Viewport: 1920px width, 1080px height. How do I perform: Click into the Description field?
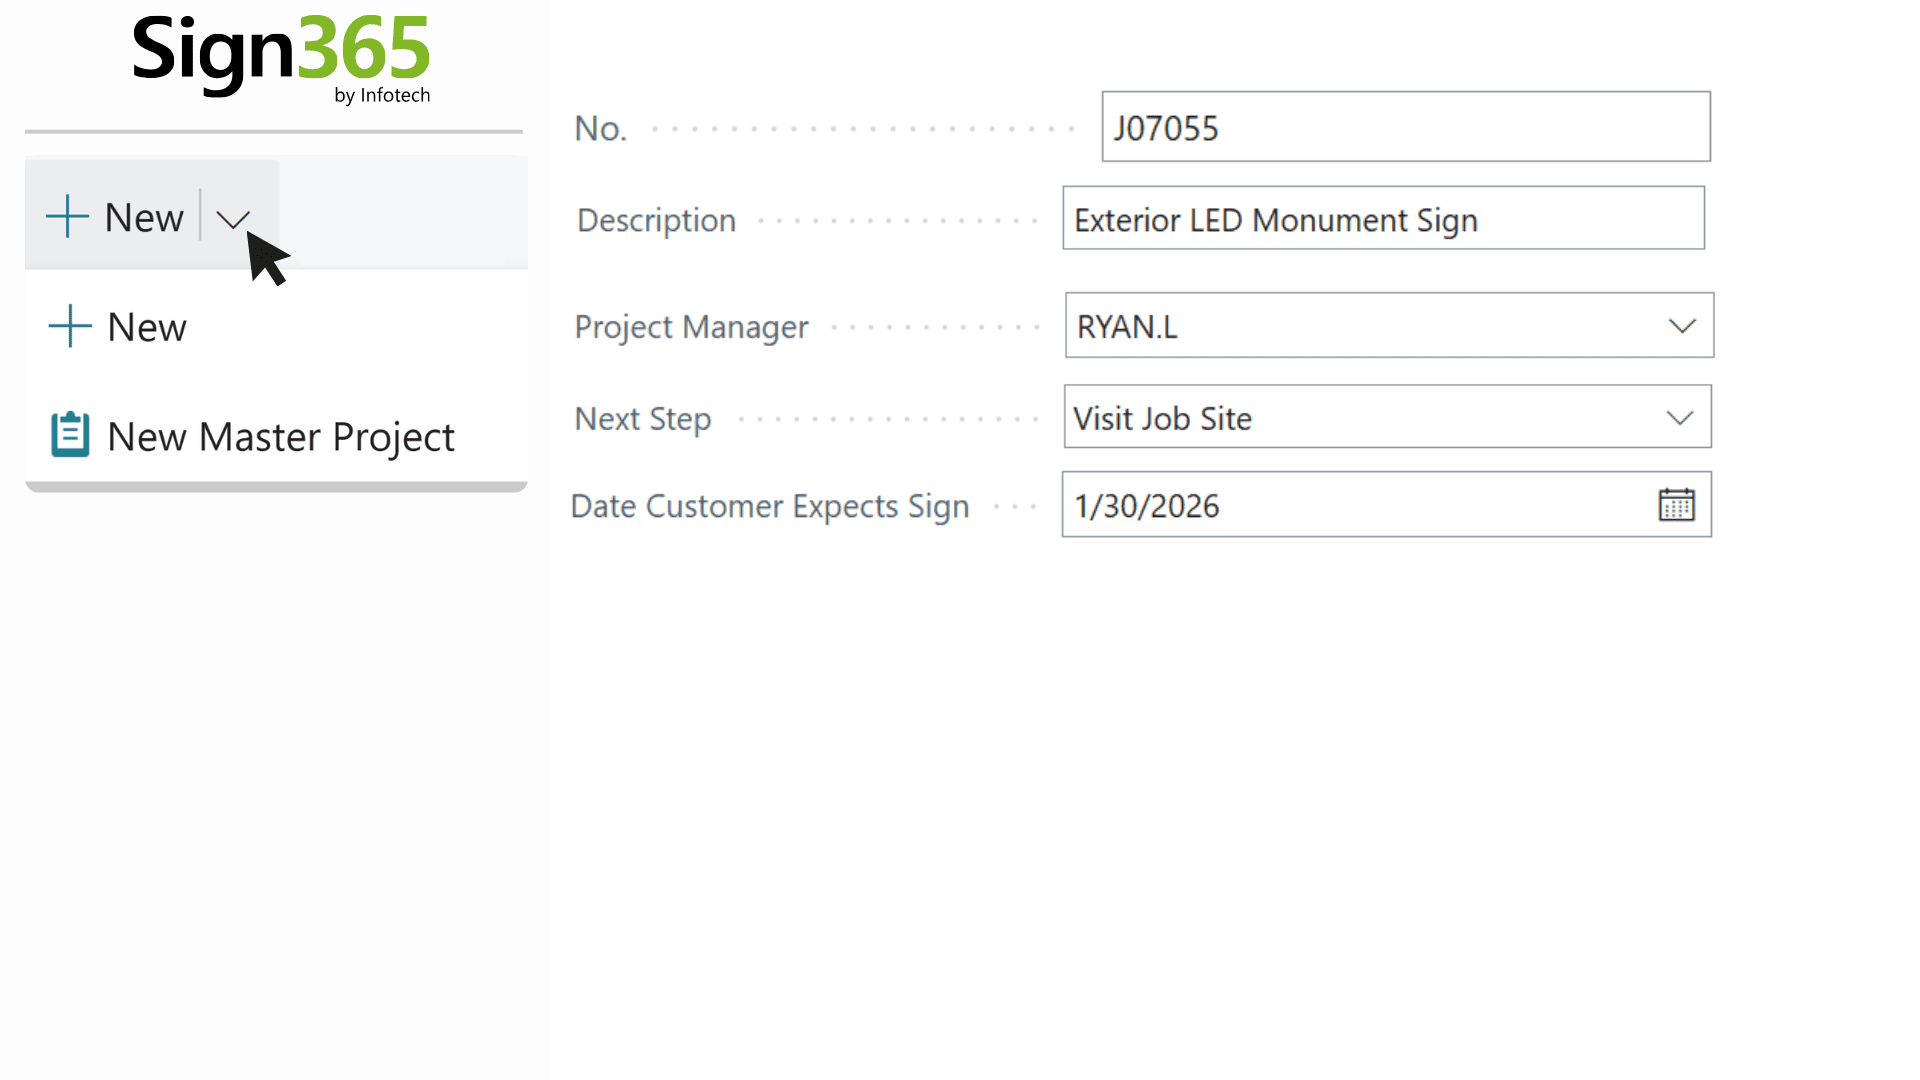(x=1383, y=219)
